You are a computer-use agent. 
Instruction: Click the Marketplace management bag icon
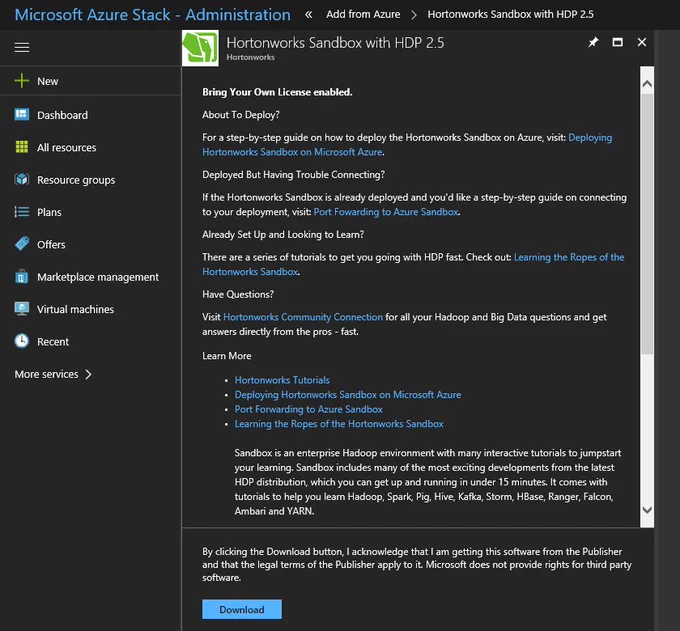[x=22, y=276]
